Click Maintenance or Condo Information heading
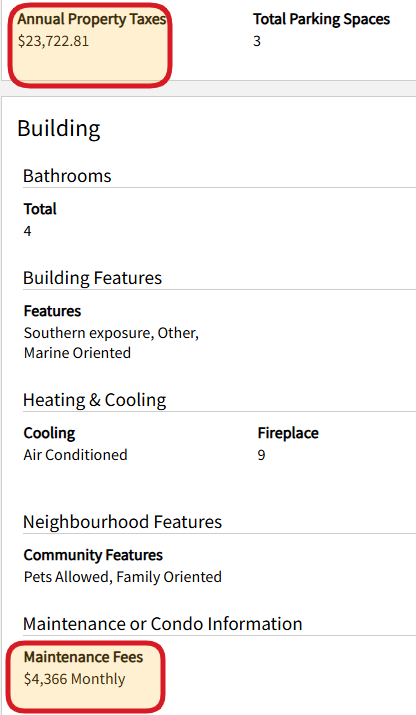 [163, 624]
